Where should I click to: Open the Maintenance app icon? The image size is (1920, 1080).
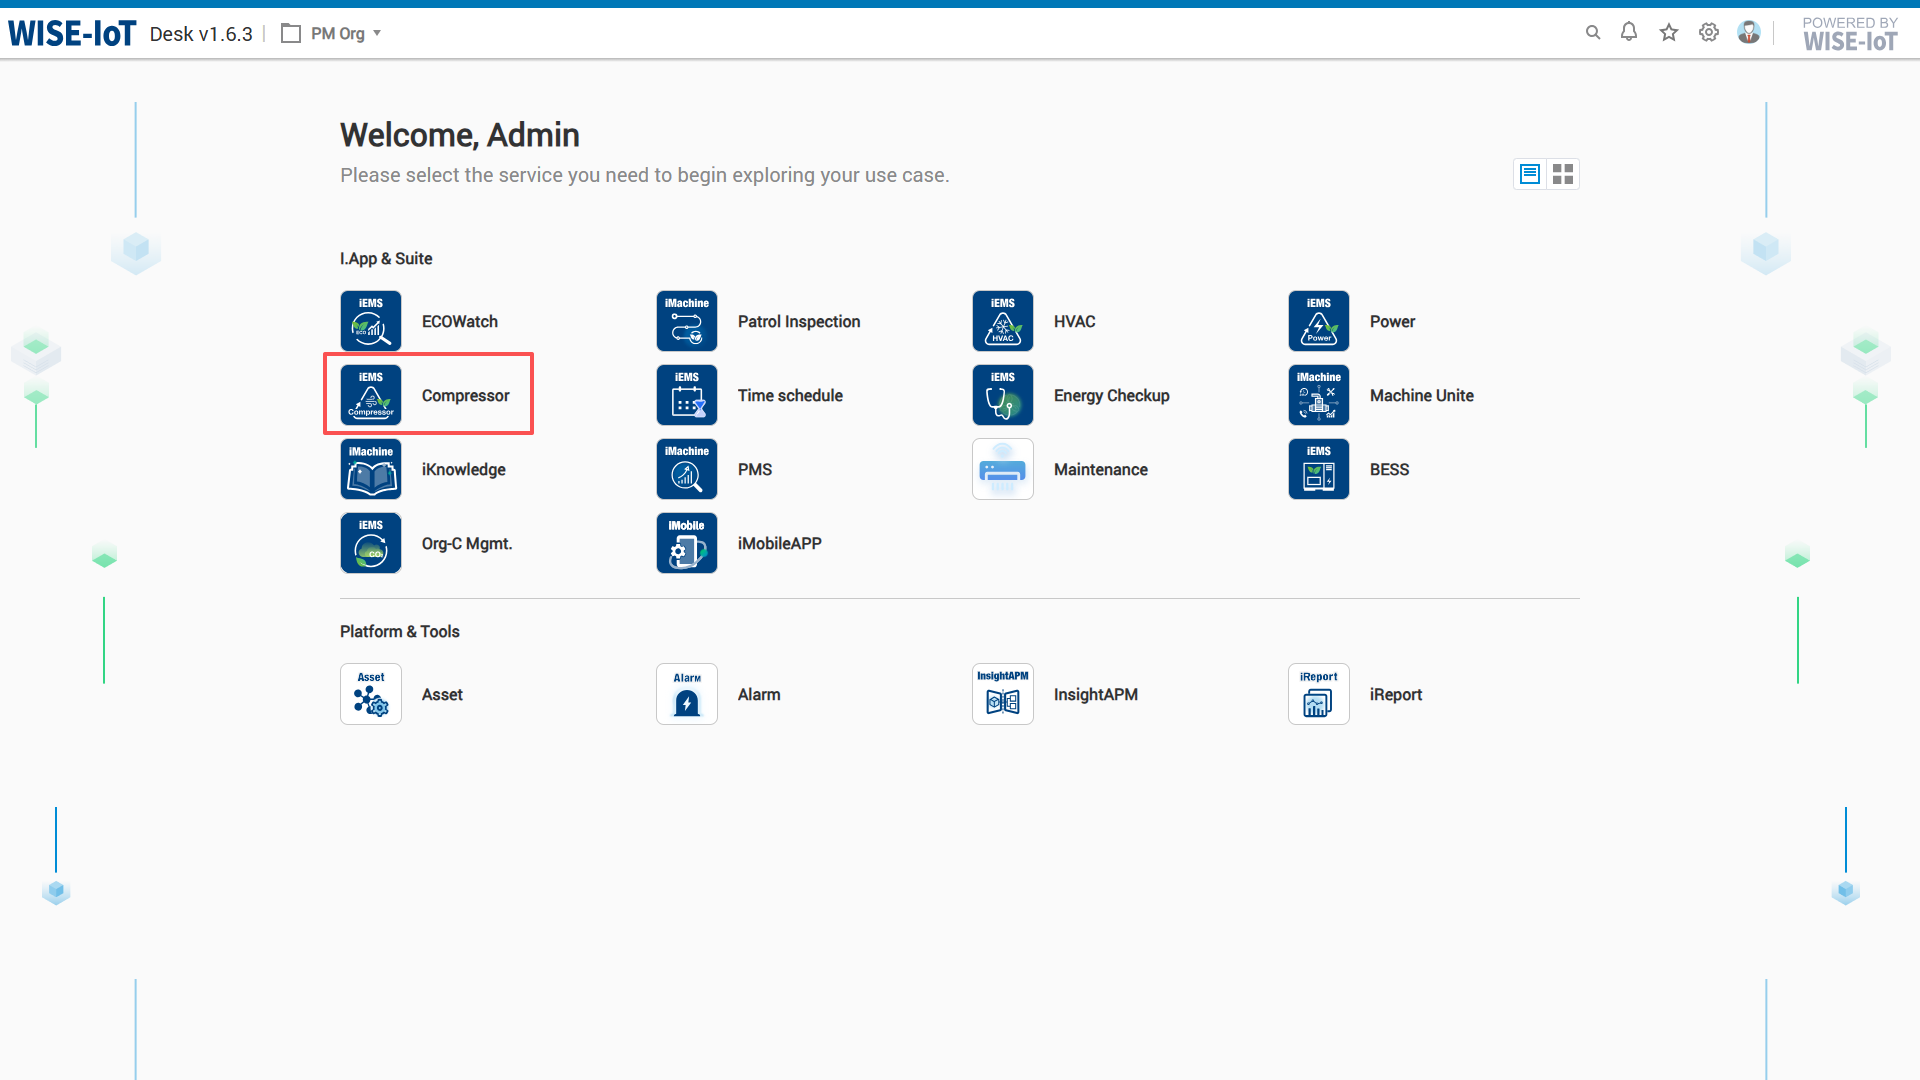coord(1002,469)
